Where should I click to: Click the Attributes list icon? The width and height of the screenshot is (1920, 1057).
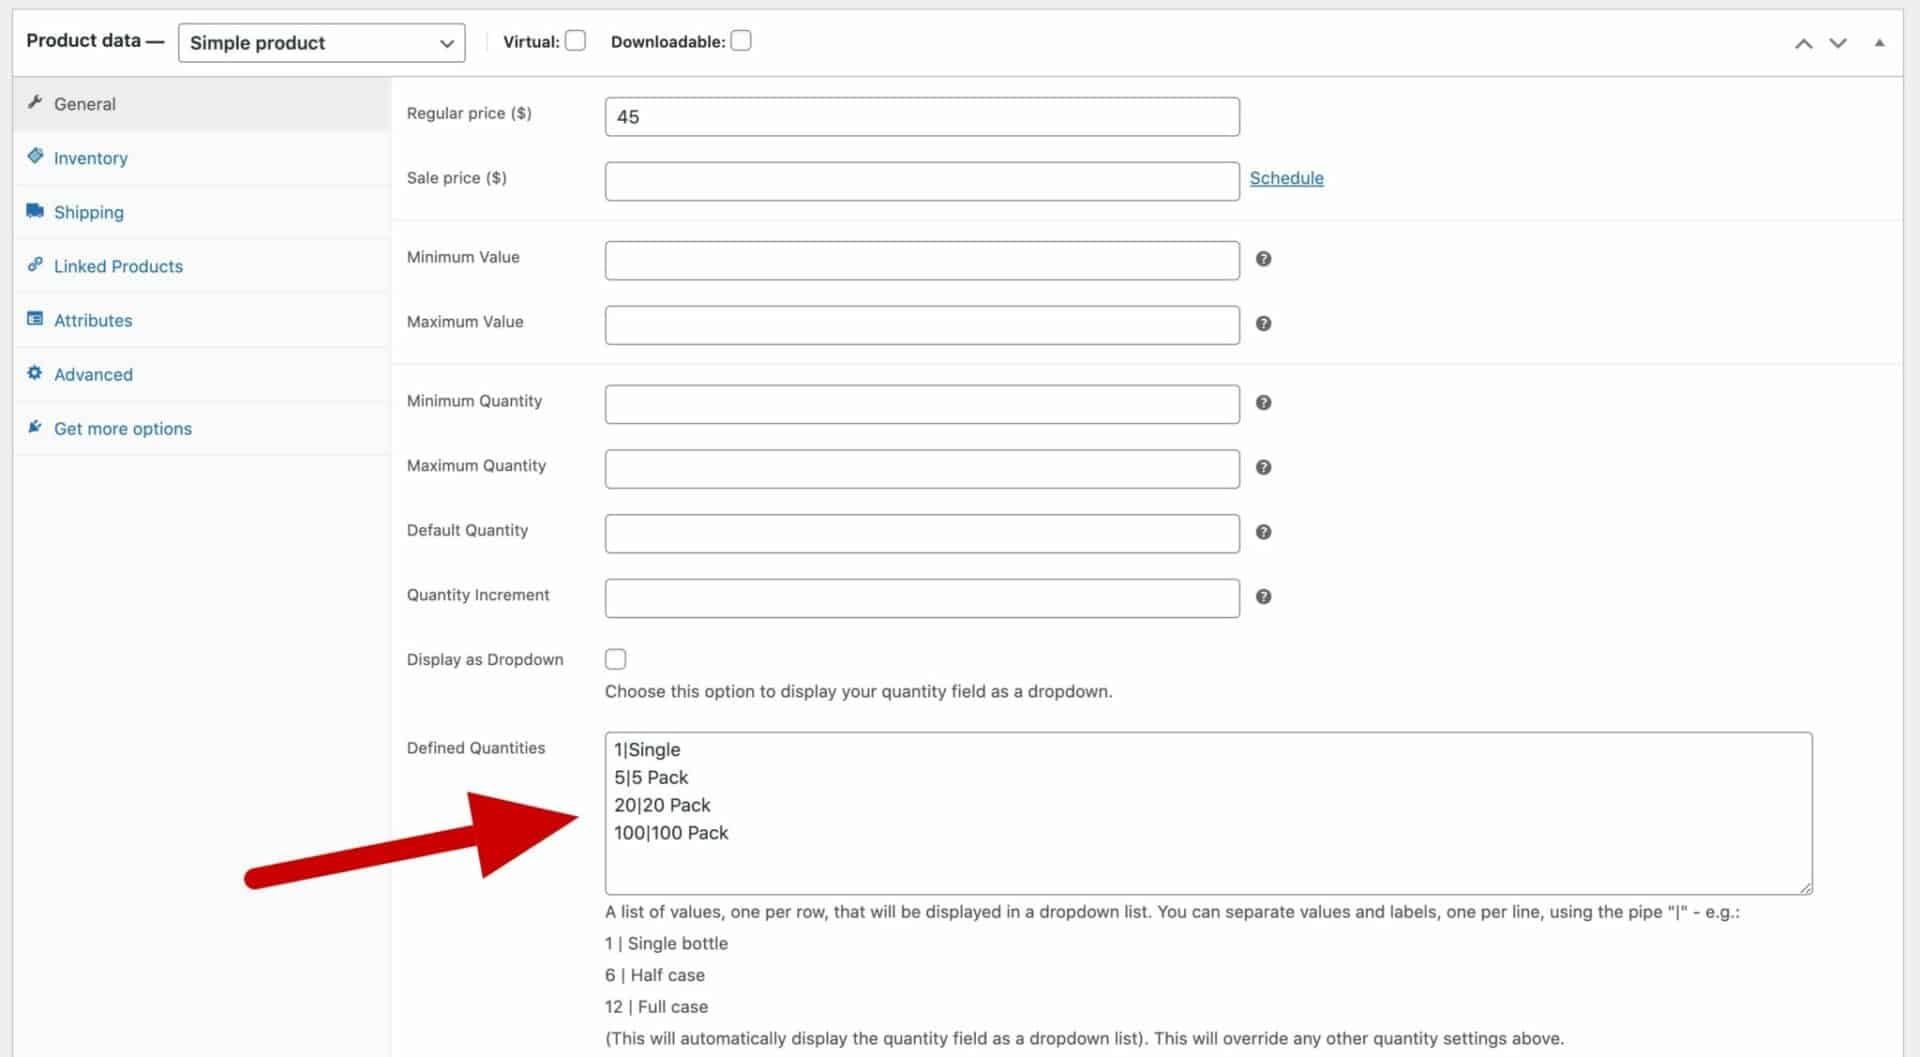[x=35, y=318]
